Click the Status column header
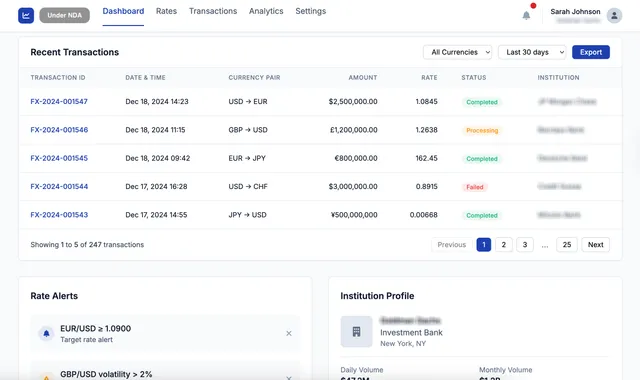Screen dimensions: 640x380 474,78
